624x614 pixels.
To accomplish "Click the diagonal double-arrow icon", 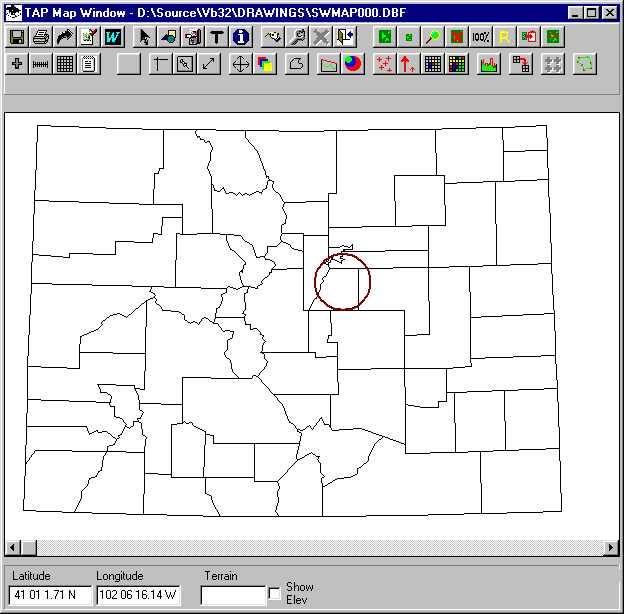I will pos(209,64).
